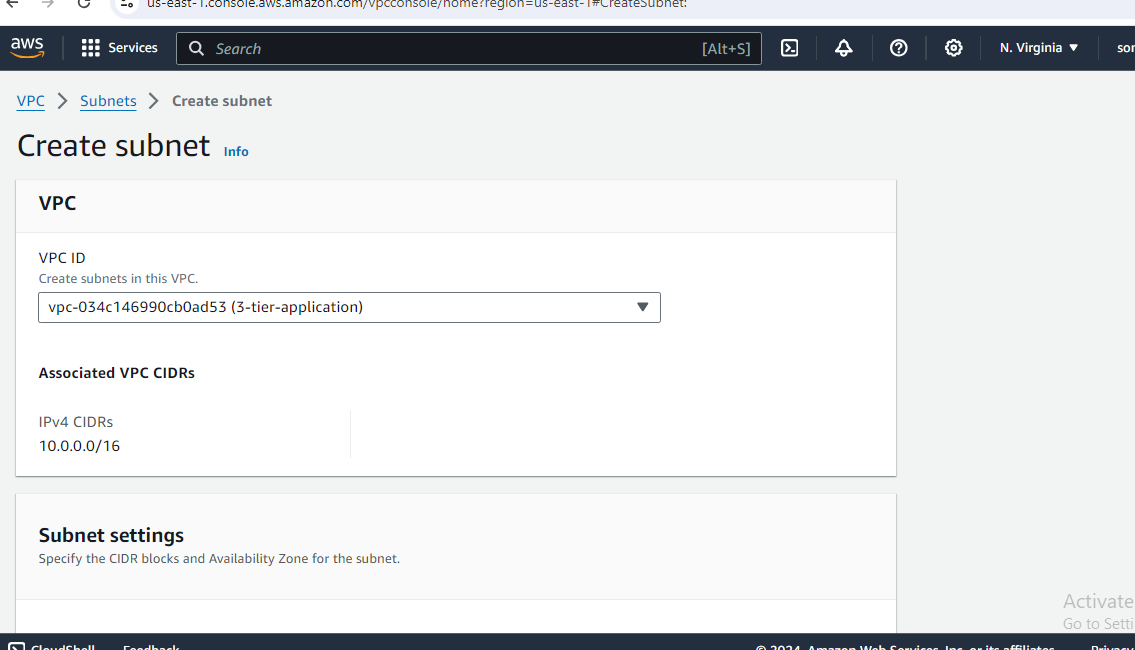Image resolution: width=1135 pixels, height=650 pixels.
Task: Open the Feedback link in the footer
Action: 150,646
